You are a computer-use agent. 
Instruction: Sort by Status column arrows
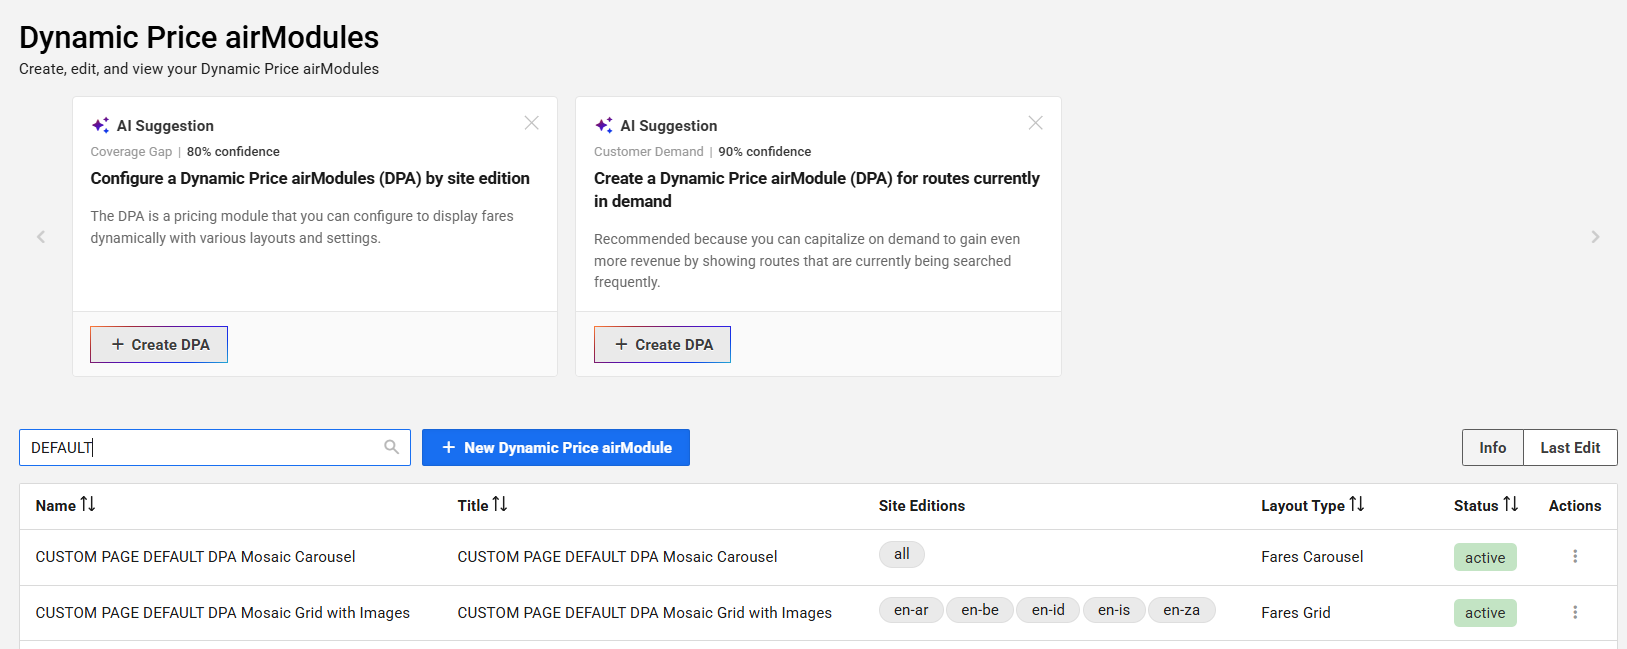(1511, 504)
